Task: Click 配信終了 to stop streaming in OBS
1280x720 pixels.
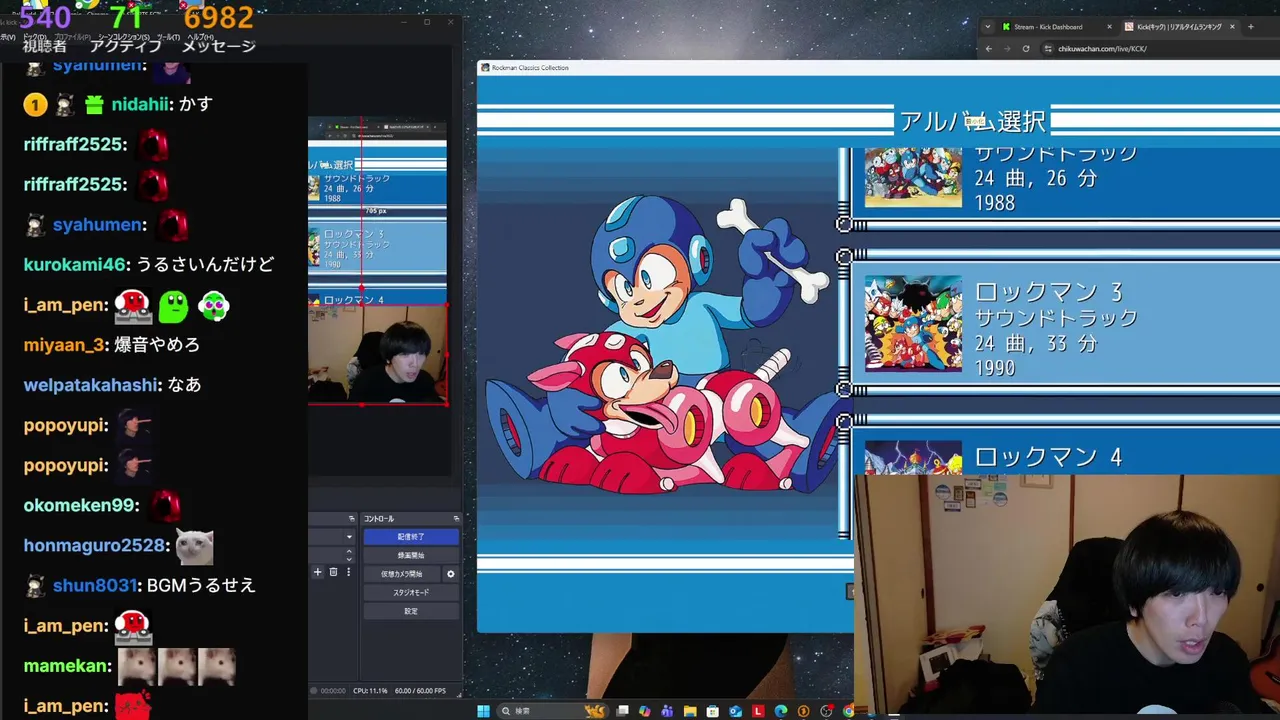Action: (x=411, y=537)
